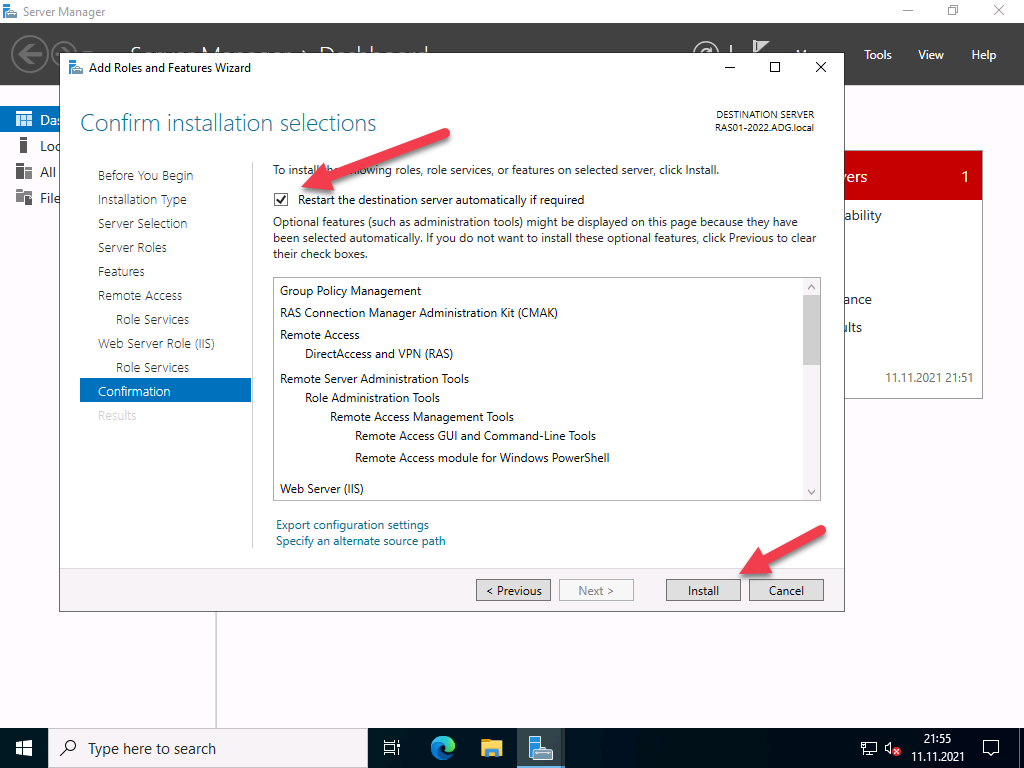Open Task View on the taskbar

(x=392, y=748)
